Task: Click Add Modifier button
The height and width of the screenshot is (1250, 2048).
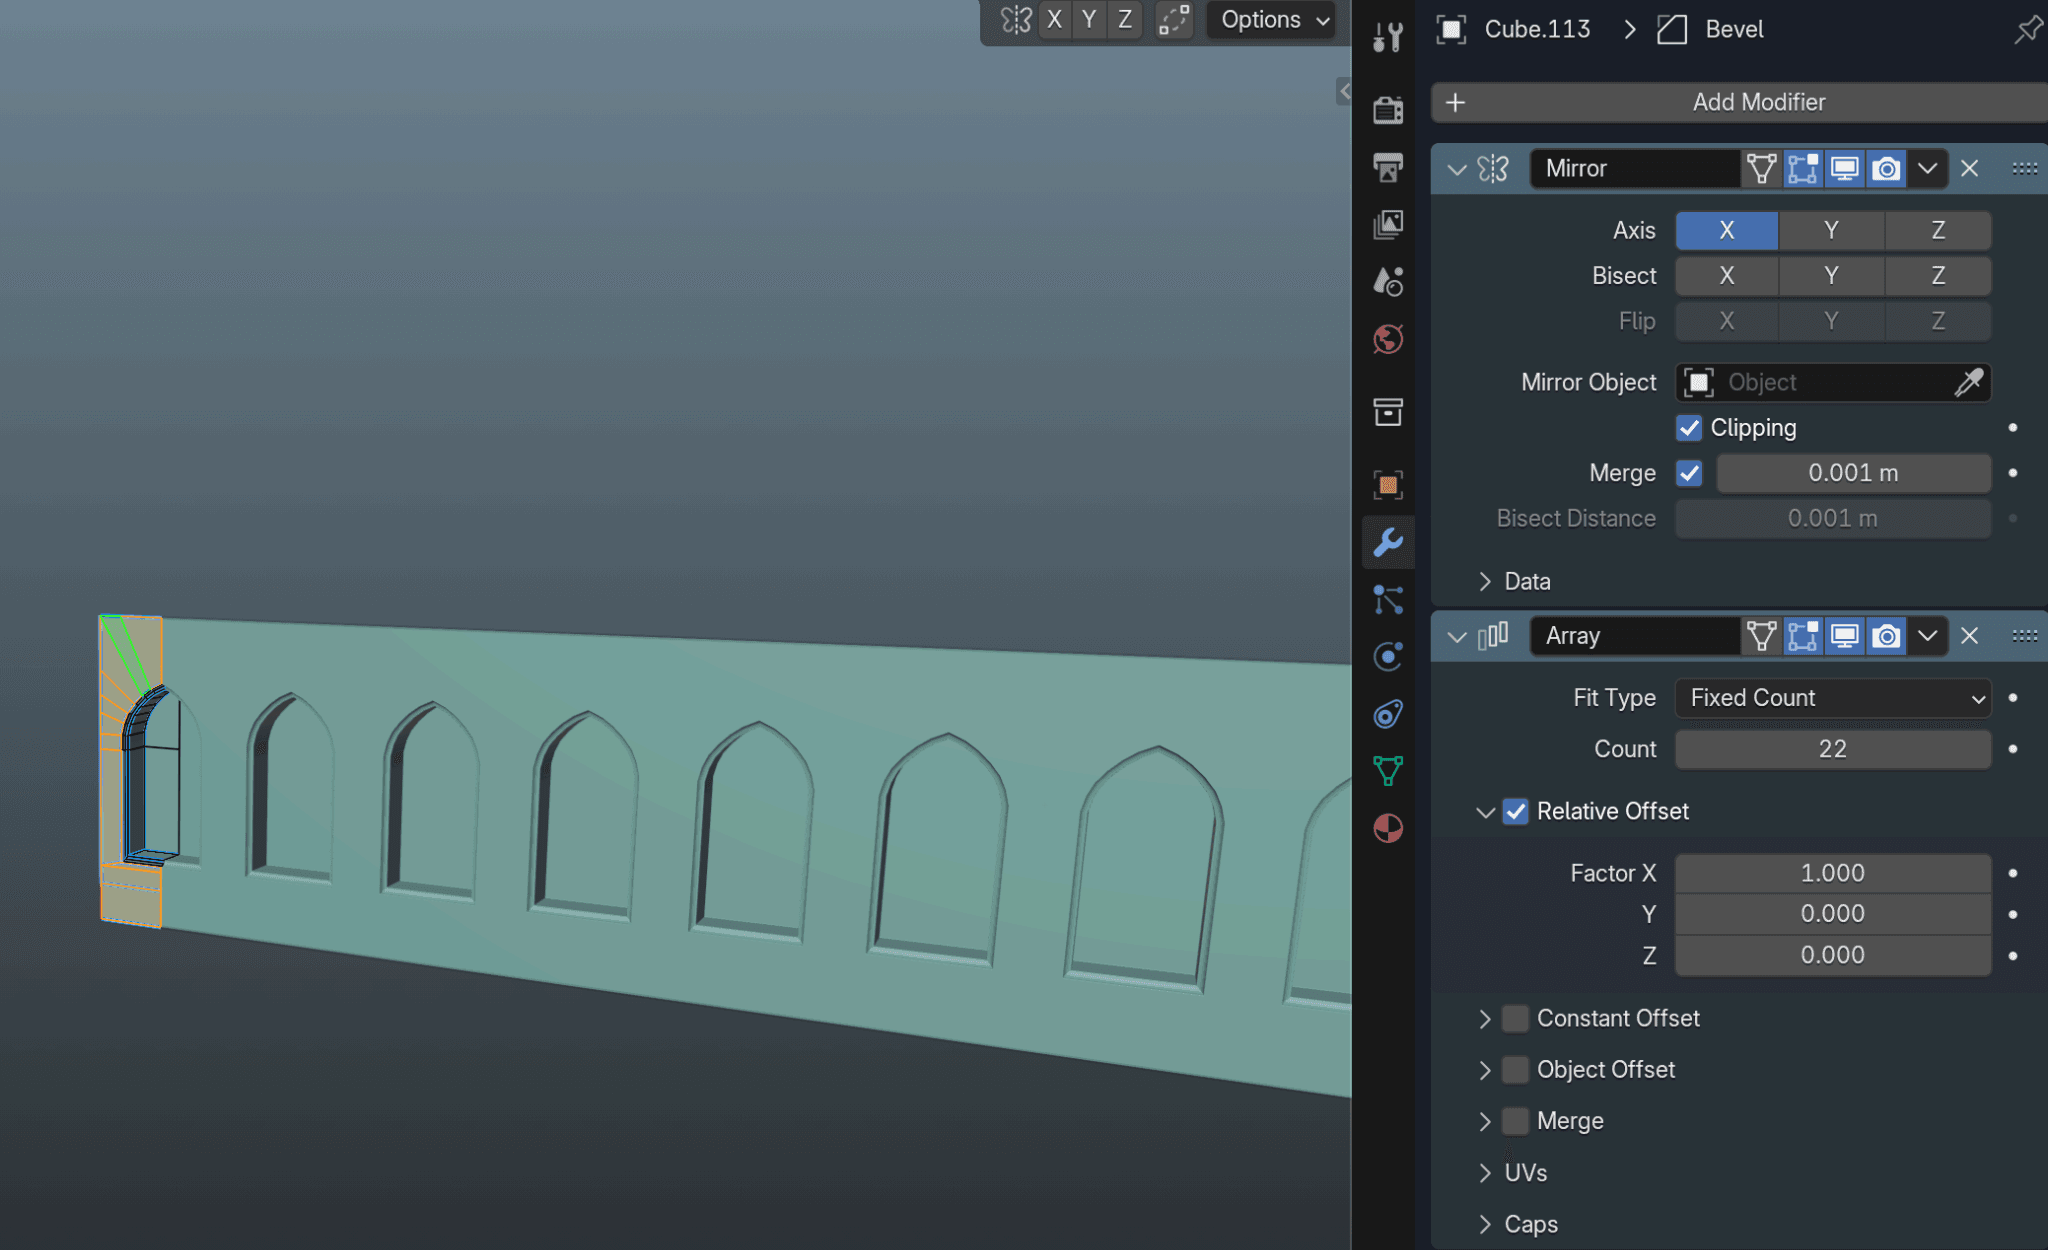Action: tap(1740, 102)
